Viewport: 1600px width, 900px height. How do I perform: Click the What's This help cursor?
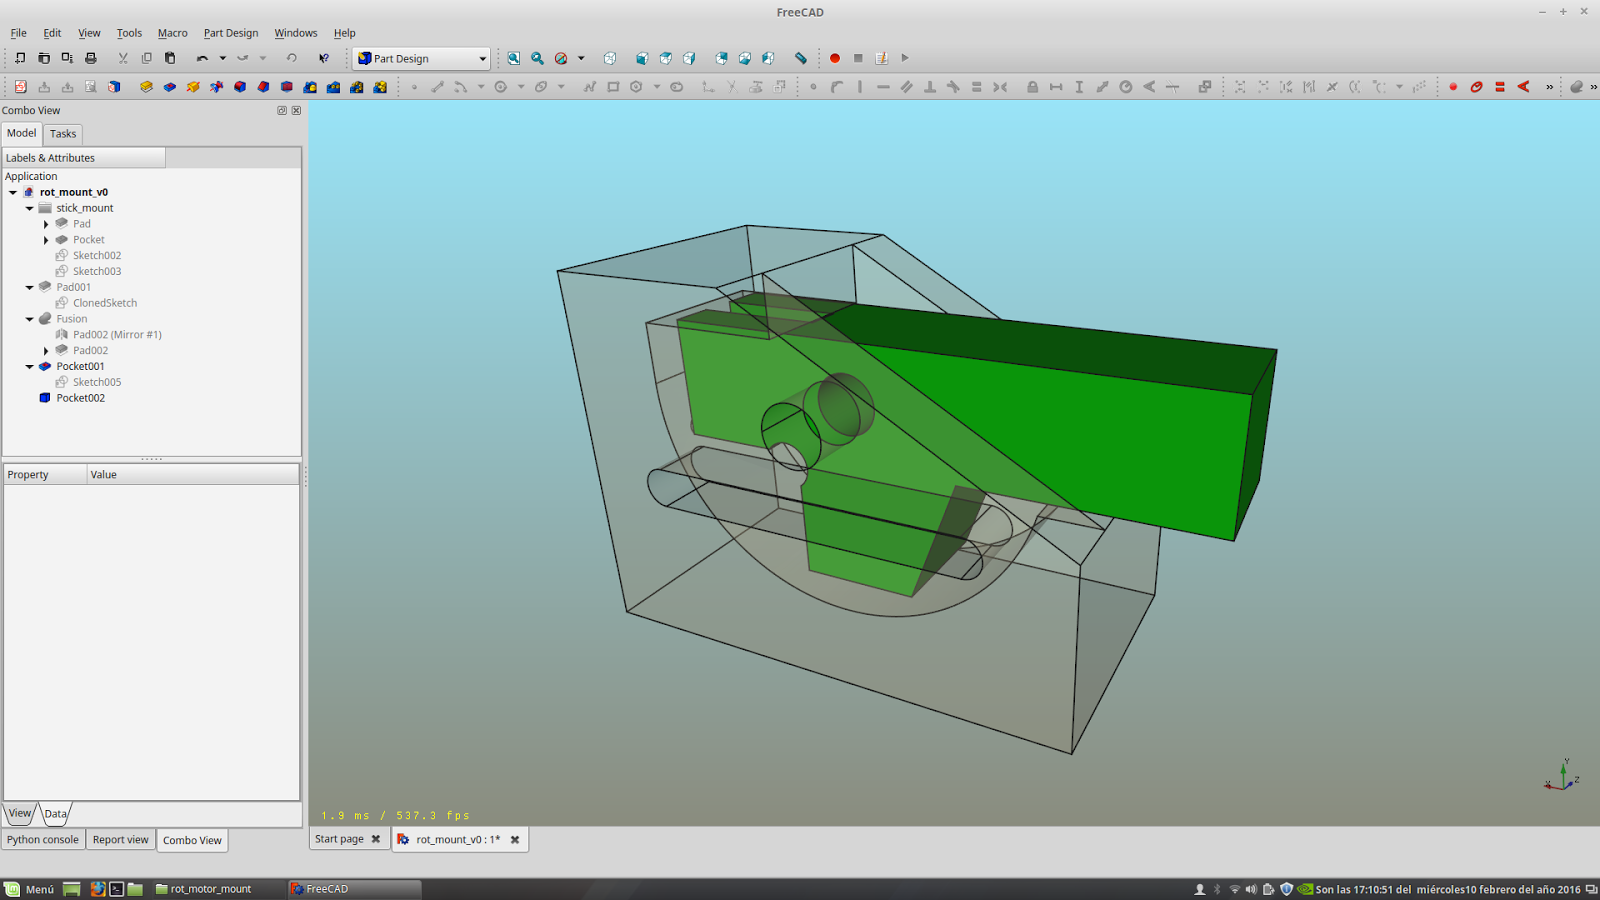click(324, 58)
